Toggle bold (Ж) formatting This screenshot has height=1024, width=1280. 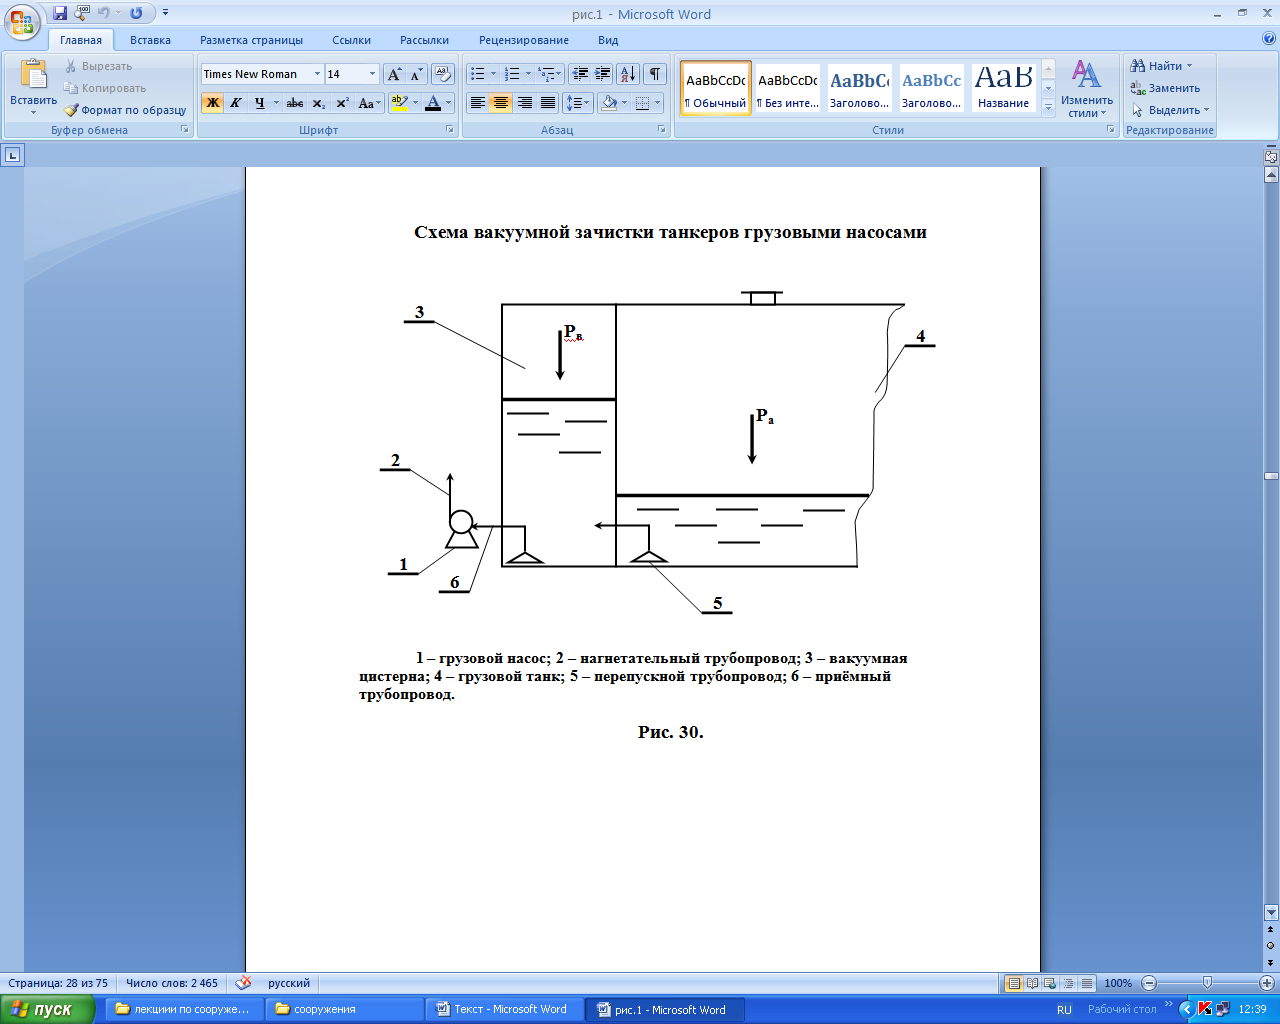pos(212,103)
